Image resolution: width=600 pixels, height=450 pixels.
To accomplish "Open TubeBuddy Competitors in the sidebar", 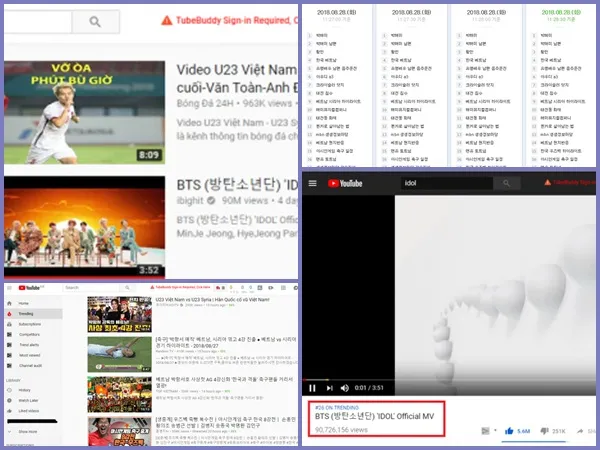I will click(x=29, y=334).
